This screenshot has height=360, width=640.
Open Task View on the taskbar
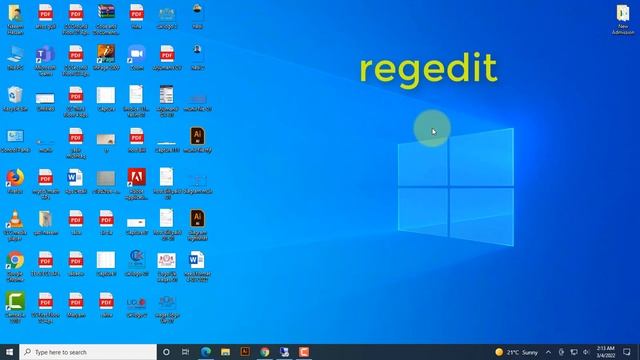coord(185,352)
